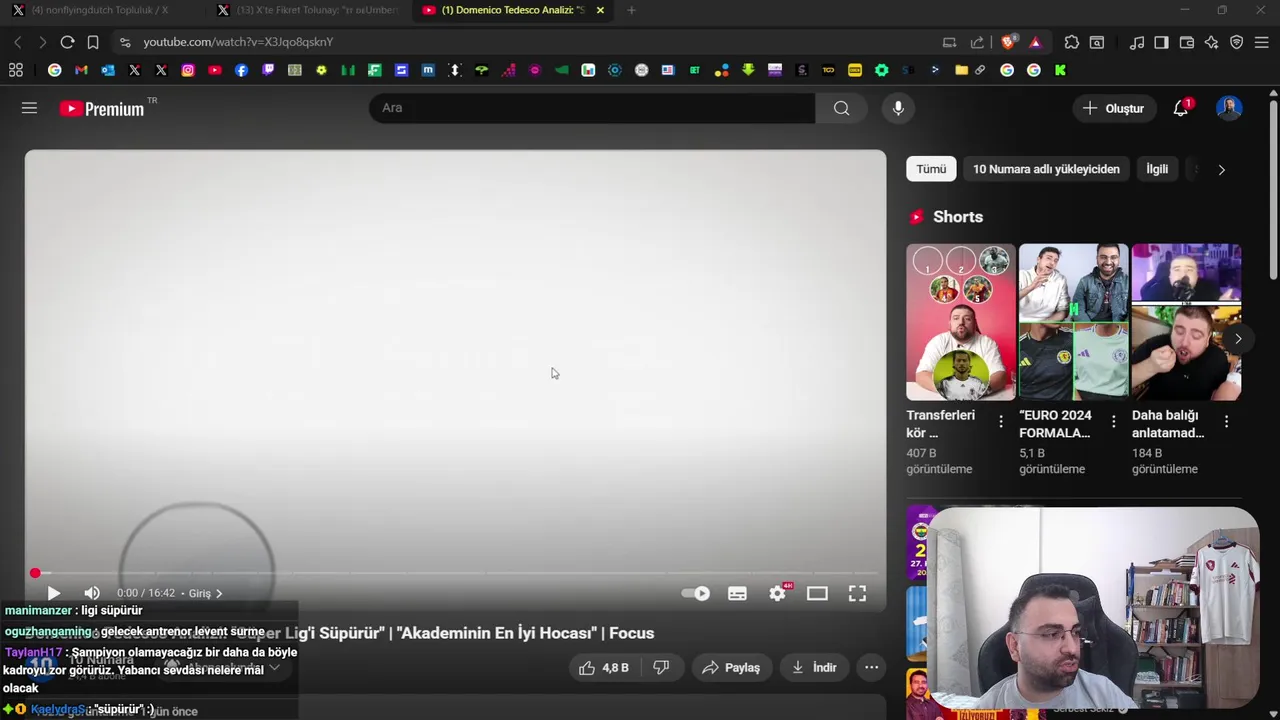
Task: Click the 0:00 / 16:42 time display
Action: [146, 593]
